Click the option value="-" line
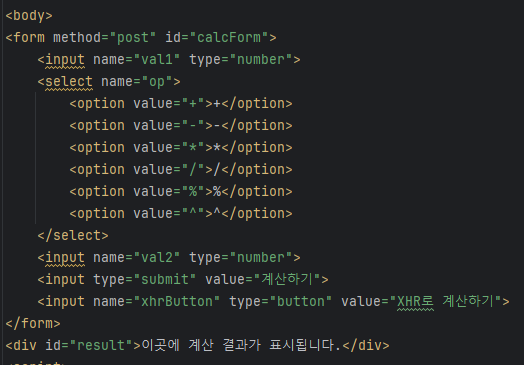This screenshot has height=365, width=524. 181,126
